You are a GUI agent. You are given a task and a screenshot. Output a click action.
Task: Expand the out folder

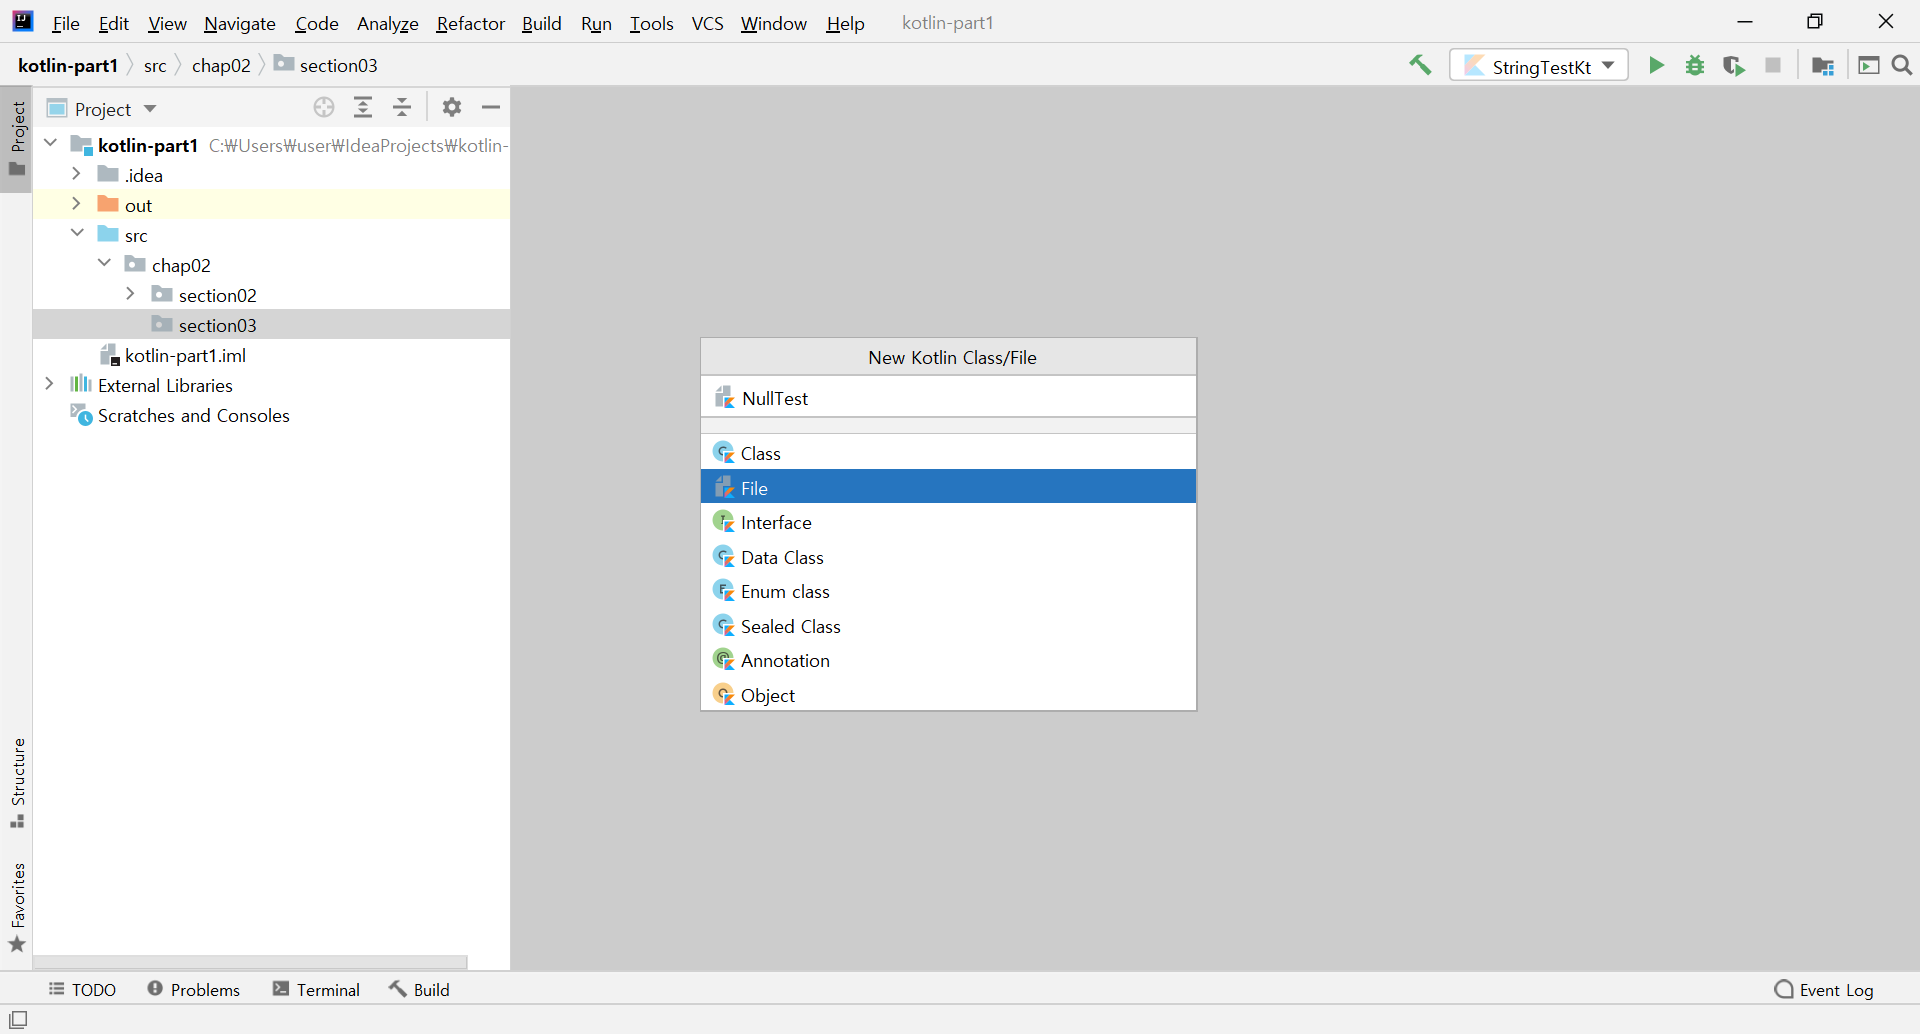click(76, 204)
